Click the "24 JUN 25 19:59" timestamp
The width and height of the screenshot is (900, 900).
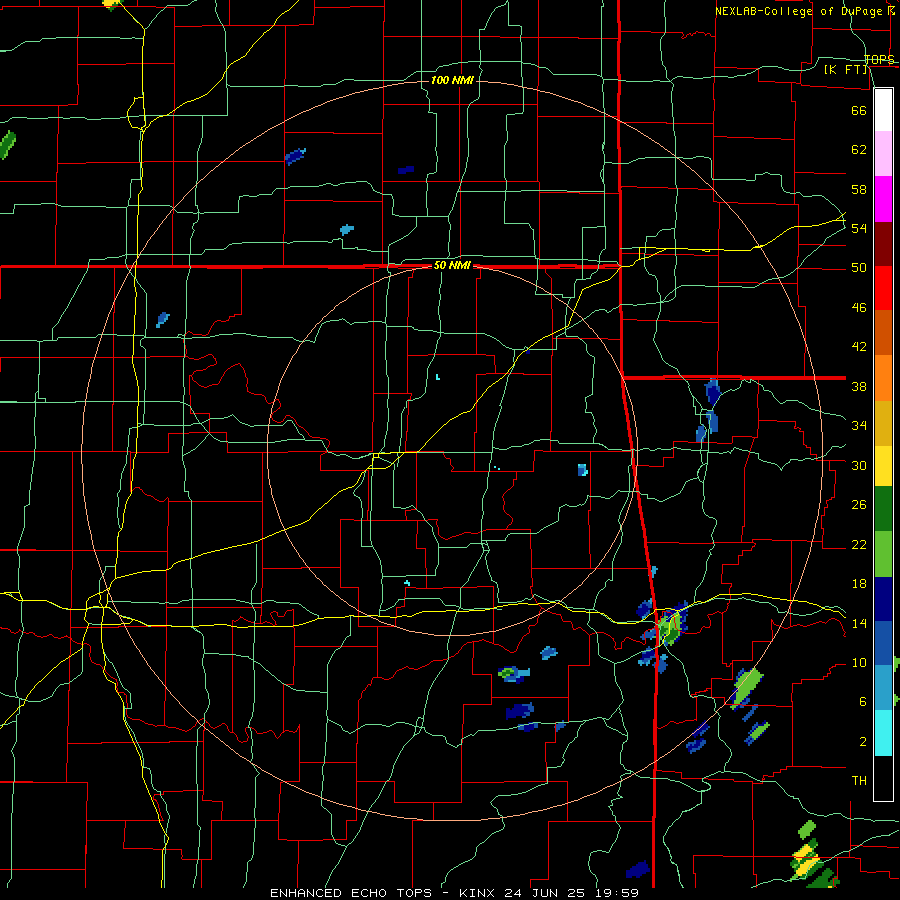571,893
